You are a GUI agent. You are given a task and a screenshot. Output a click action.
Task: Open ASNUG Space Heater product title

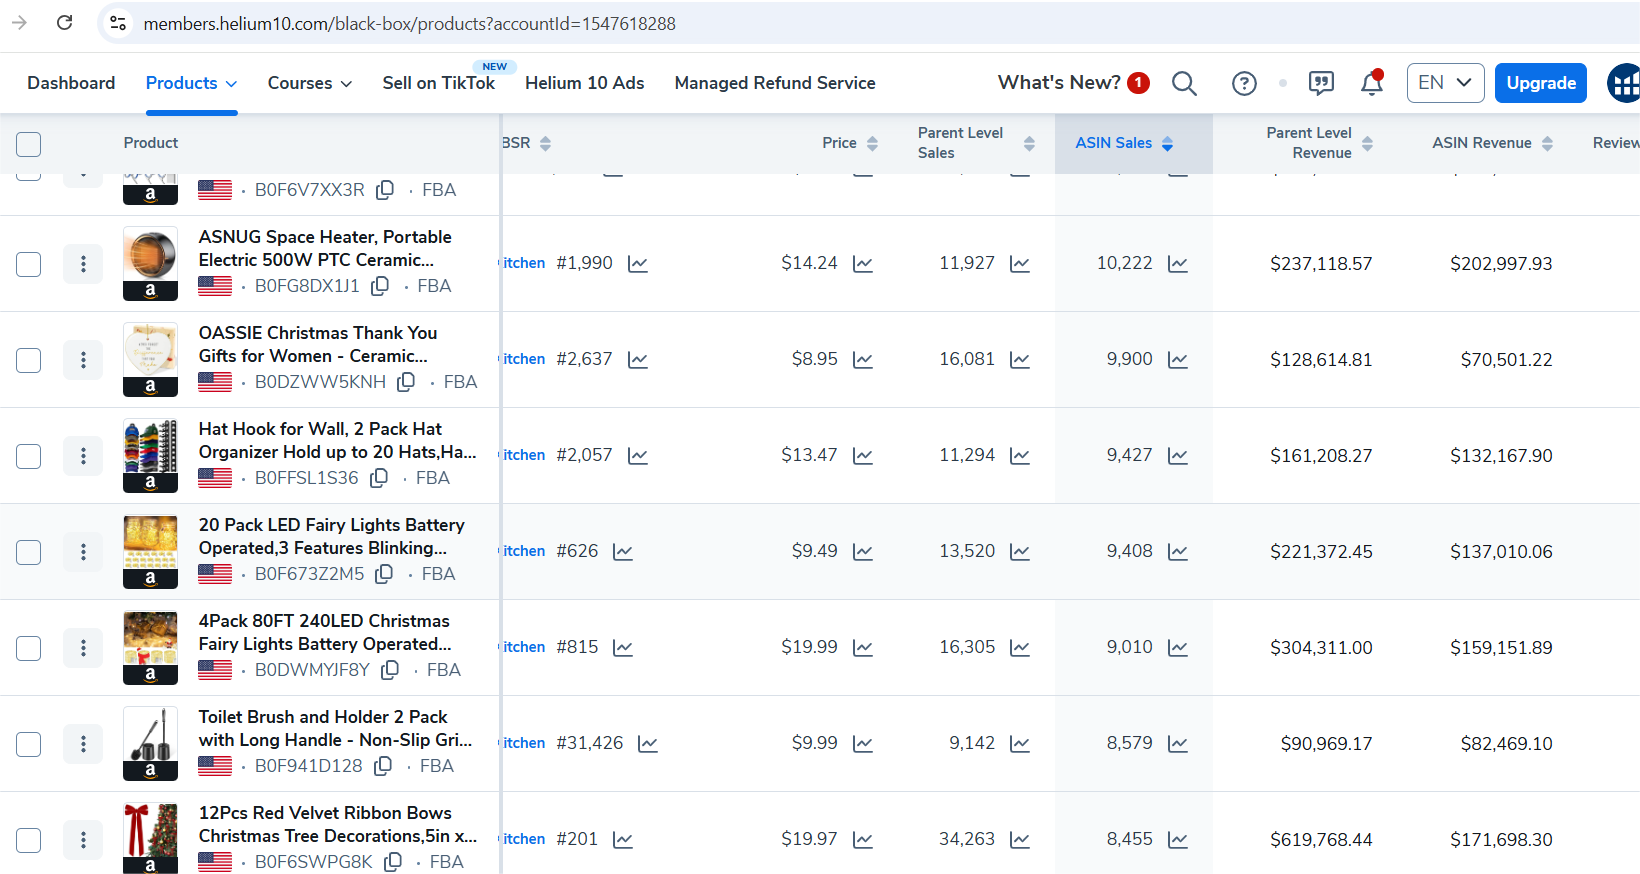(x=325, y=248)
